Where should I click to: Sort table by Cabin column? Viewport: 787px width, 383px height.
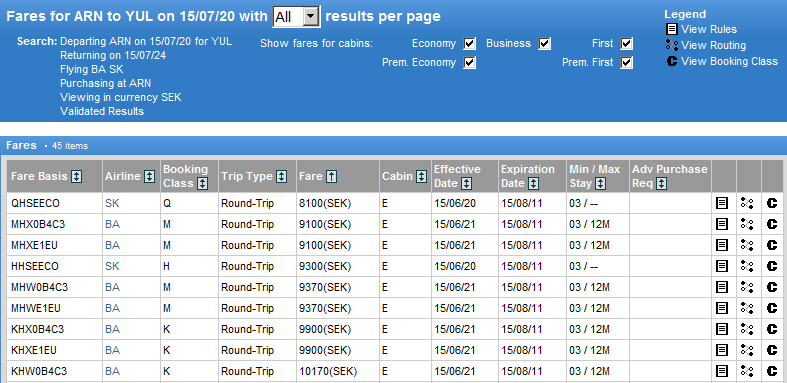[x=421, y=177]
